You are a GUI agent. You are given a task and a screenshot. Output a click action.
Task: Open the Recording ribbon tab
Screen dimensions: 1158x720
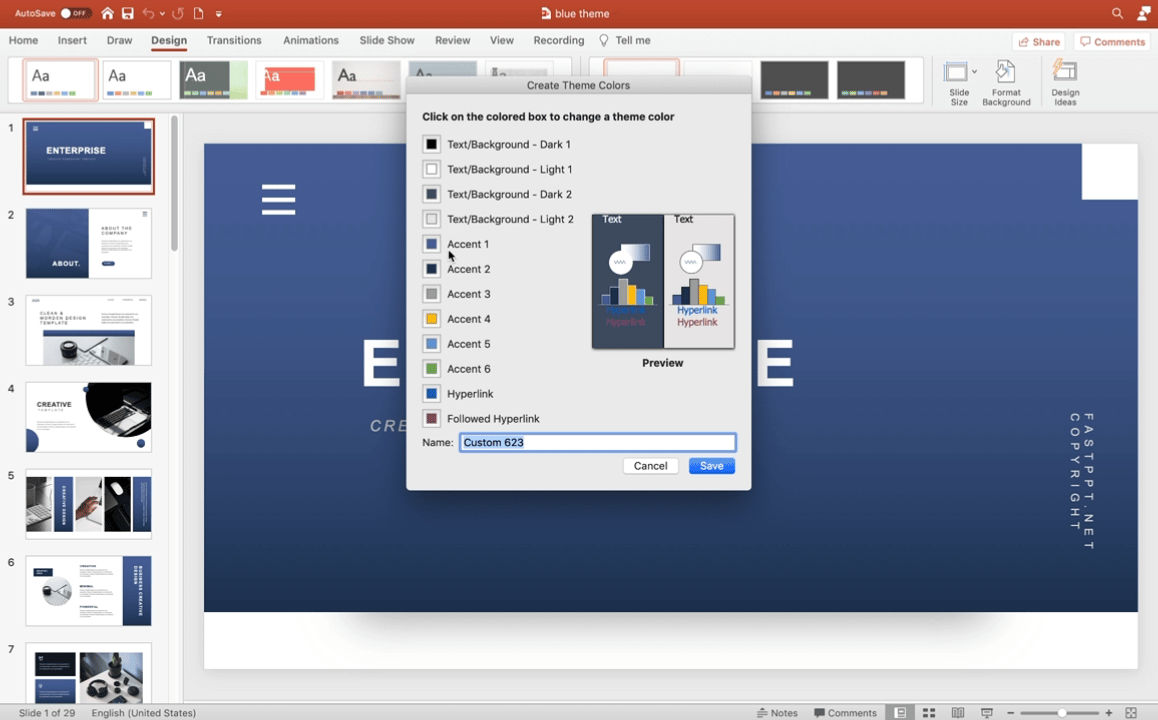[x=558, y=40]
